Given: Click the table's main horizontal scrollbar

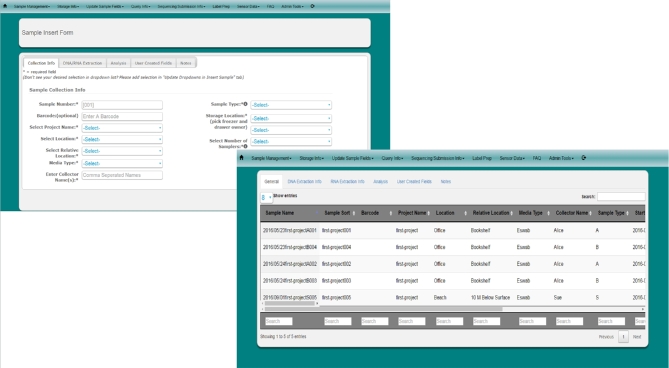Looking at the screenshot, I should [x=383, y=309].
